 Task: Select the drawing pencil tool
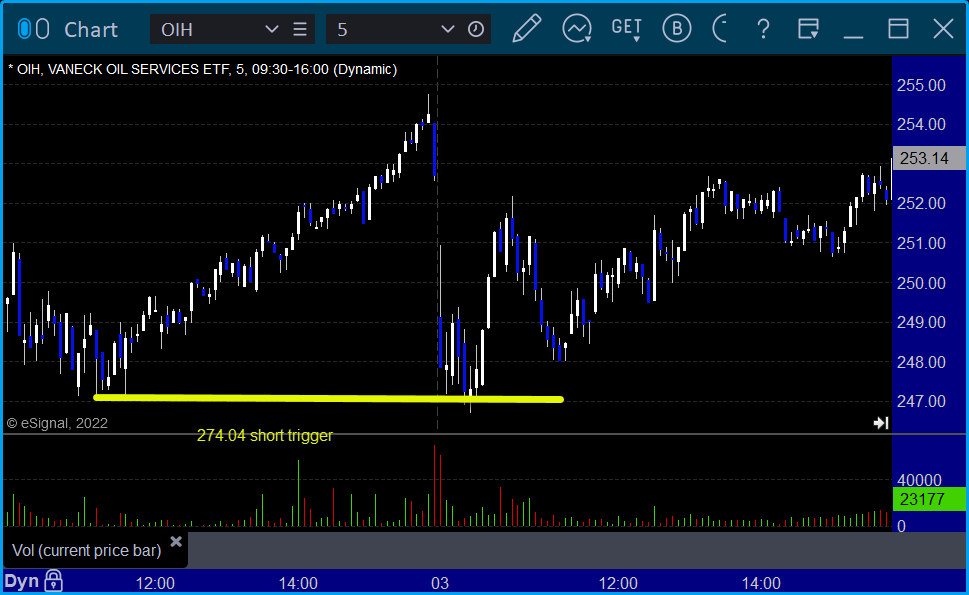(x=527, y=28)
